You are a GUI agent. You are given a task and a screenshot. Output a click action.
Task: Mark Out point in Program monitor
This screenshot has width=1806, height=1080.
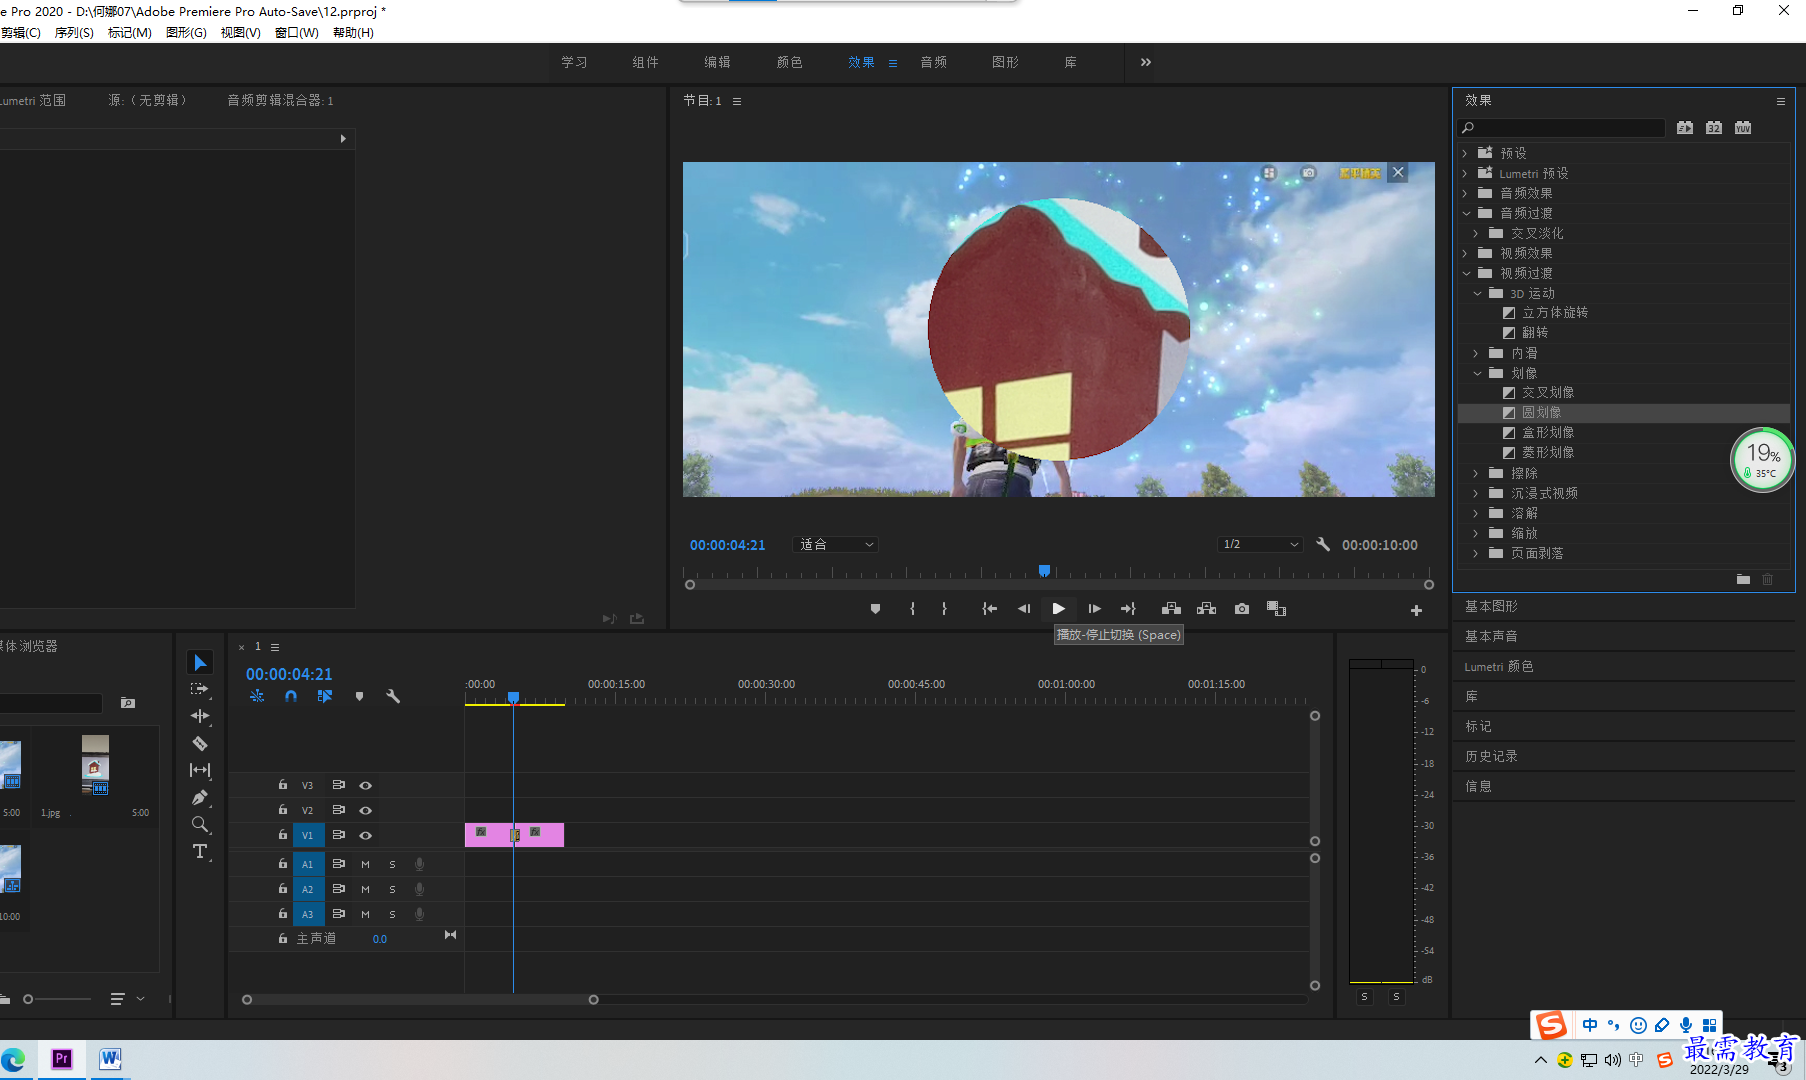click(944, 609)
